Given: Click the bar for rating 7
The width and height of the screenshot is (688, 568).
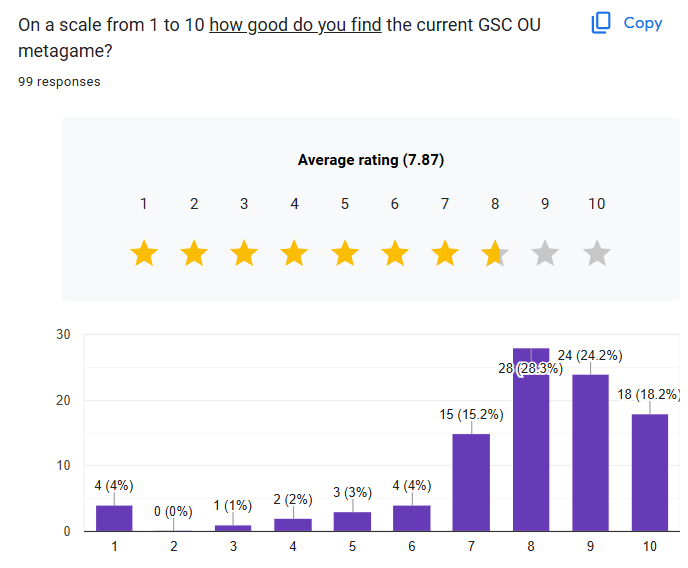Looking at the screenshot, I should 471,482.
